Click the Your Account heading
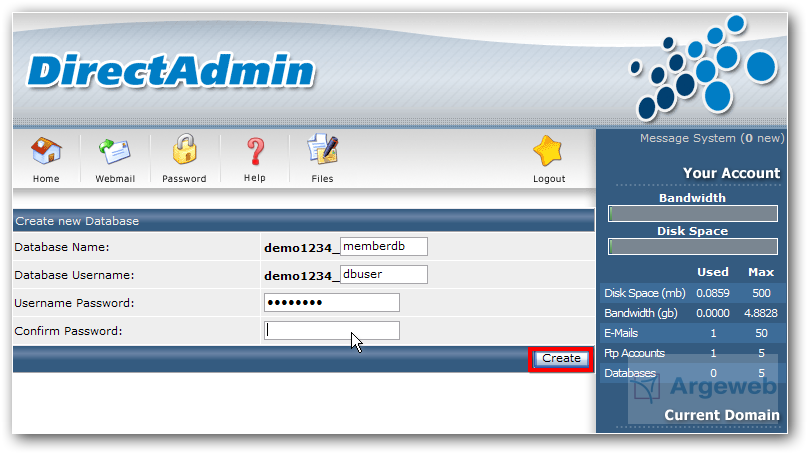This screenshot has height=454, width=808. click(731, 173)
